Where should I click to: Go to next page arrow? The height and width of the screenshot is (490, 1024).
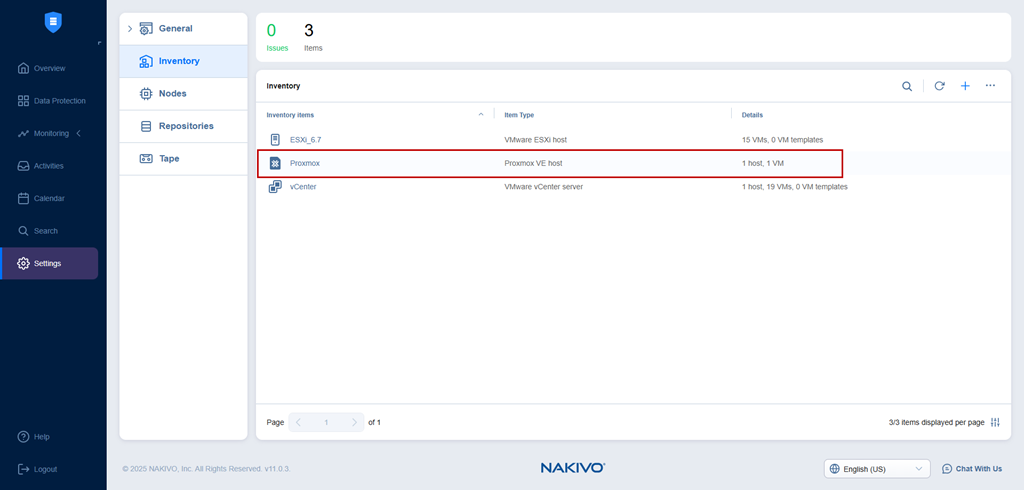click(x=355, y=423)
